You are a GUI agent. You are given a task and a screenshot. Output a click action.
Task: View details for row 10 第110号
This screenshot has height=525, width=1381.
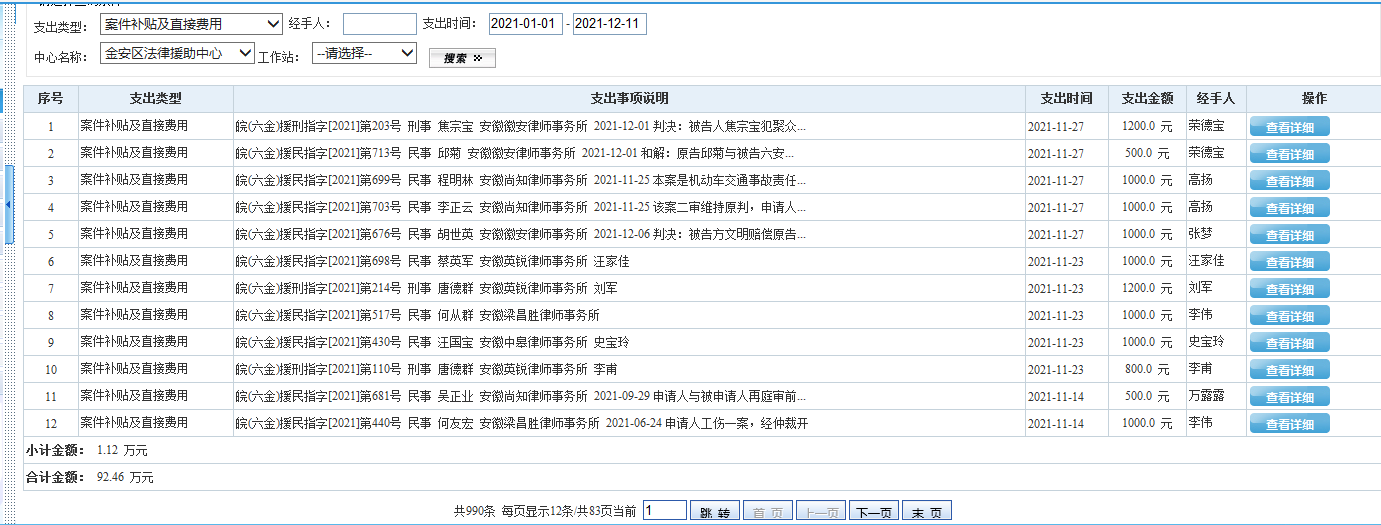1289,370
